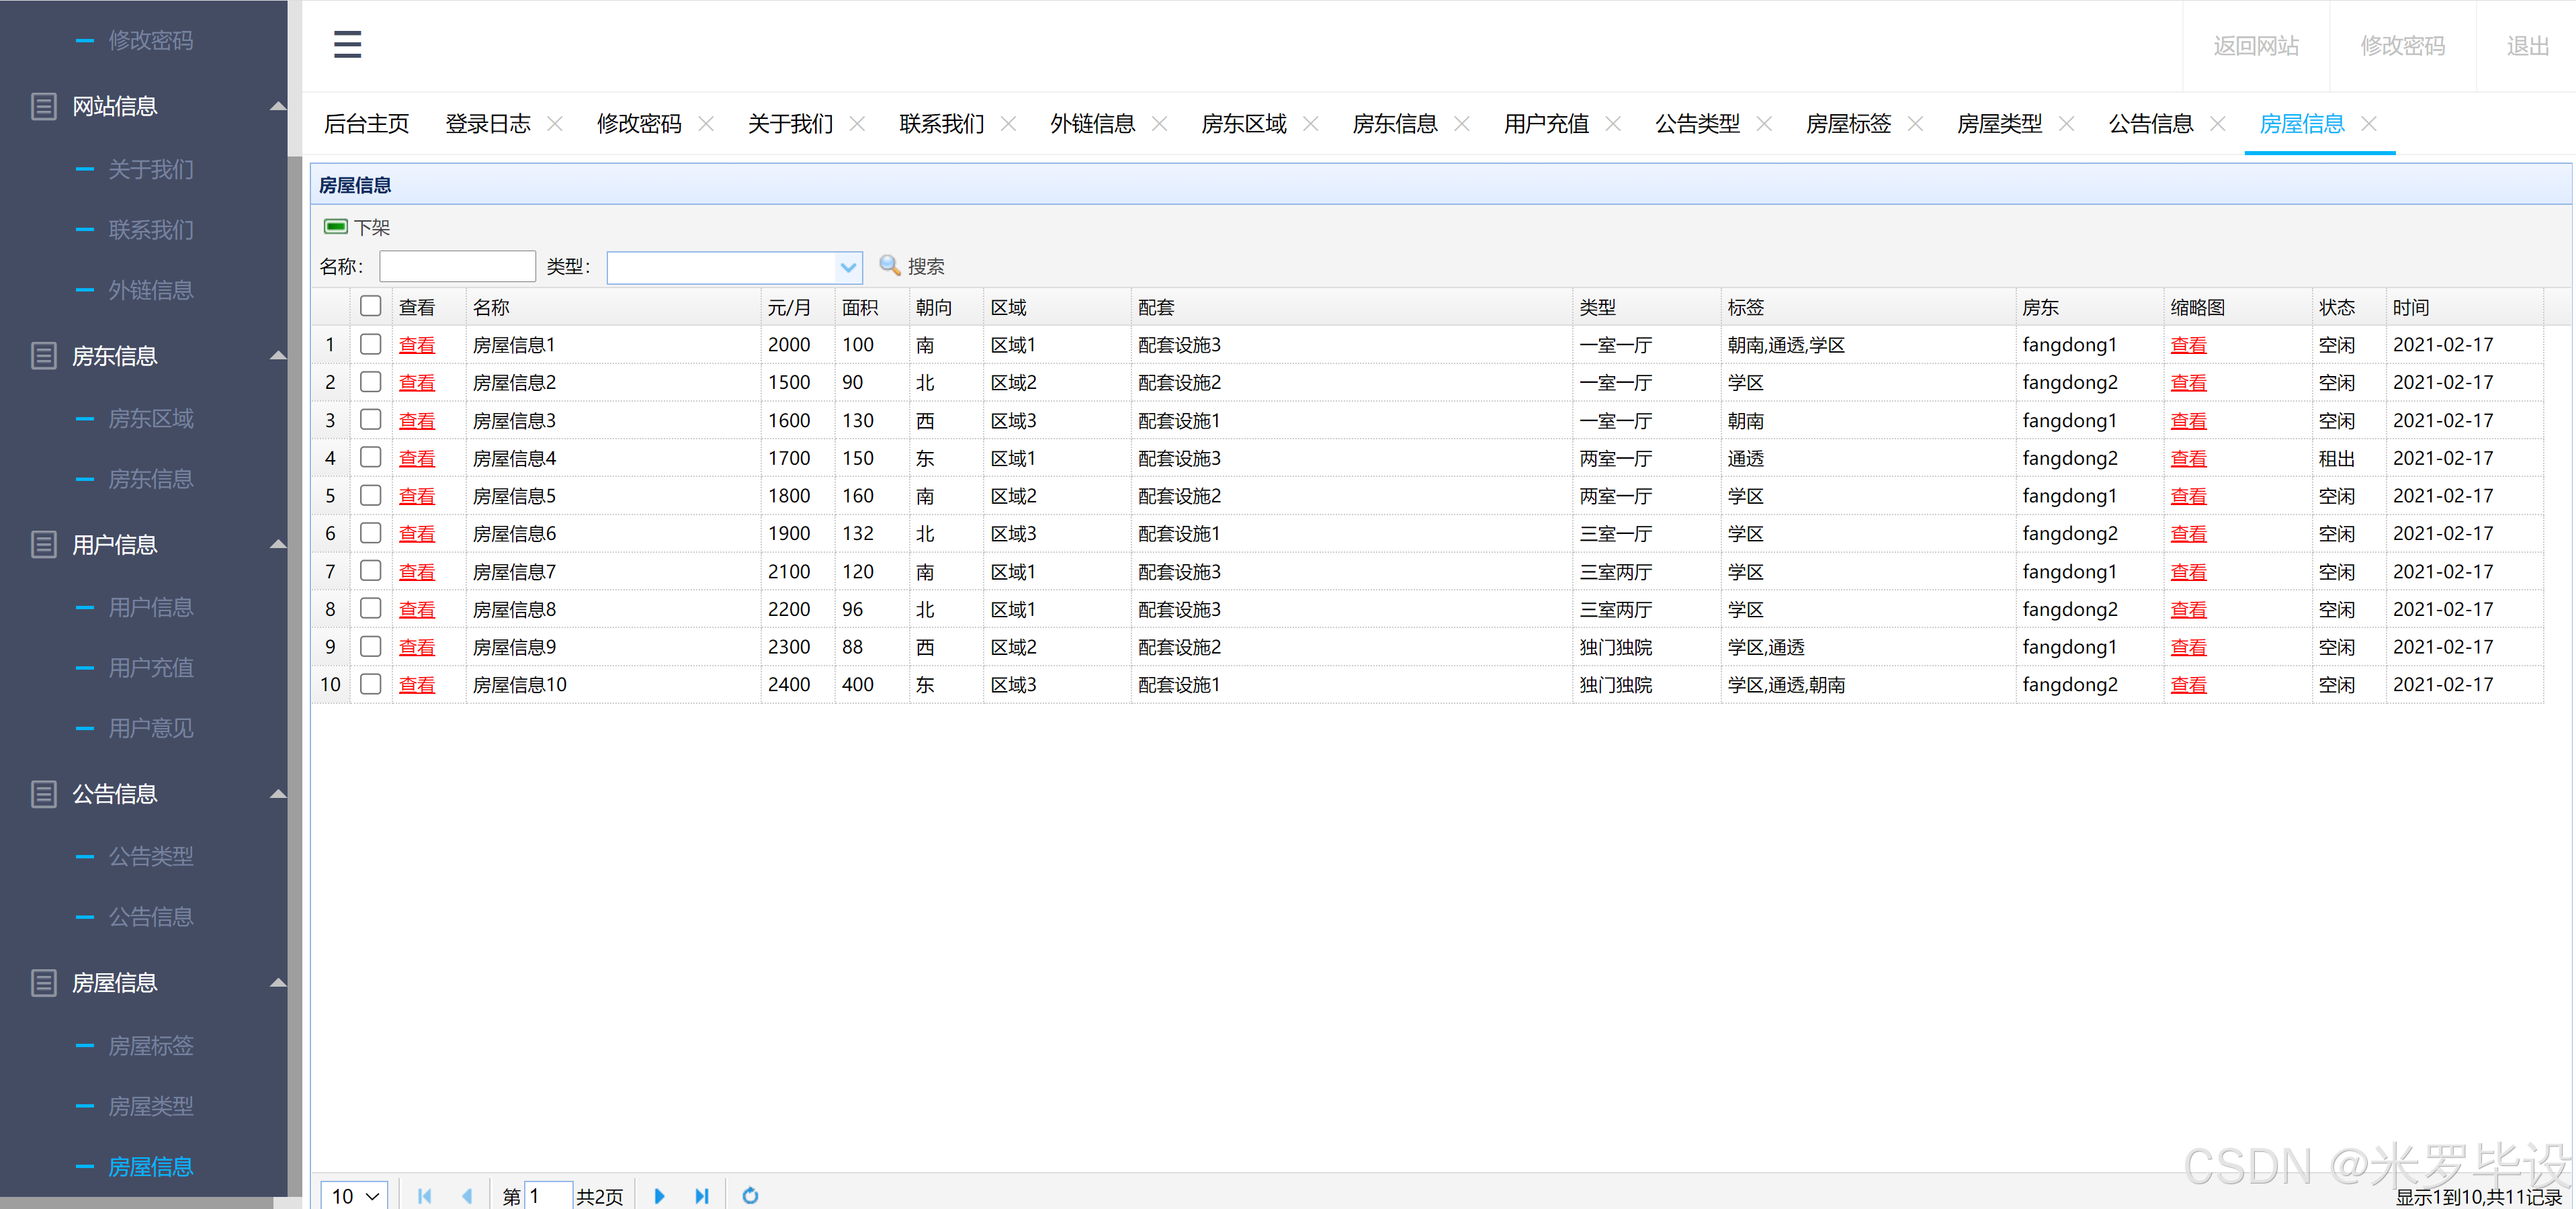Toggle the hamburger menu icon
This screenshot has width=2576, height=1209.
coord(347,44)
